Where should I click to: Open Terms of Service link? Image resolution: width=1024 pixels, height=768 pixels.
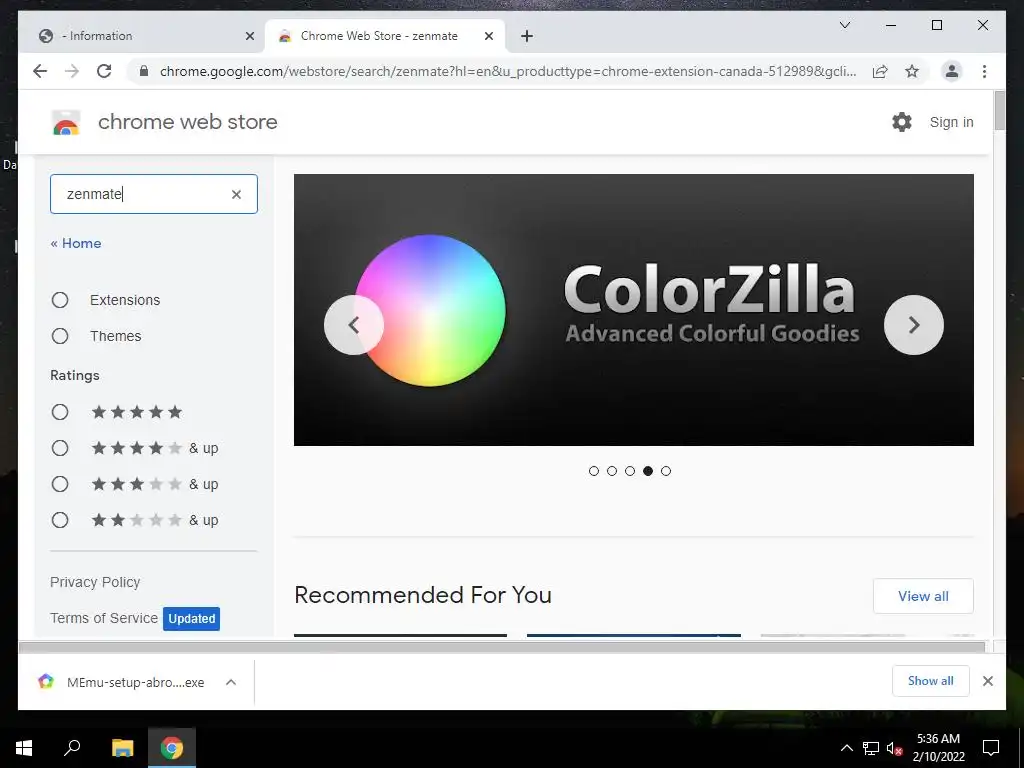click(104, 618)
